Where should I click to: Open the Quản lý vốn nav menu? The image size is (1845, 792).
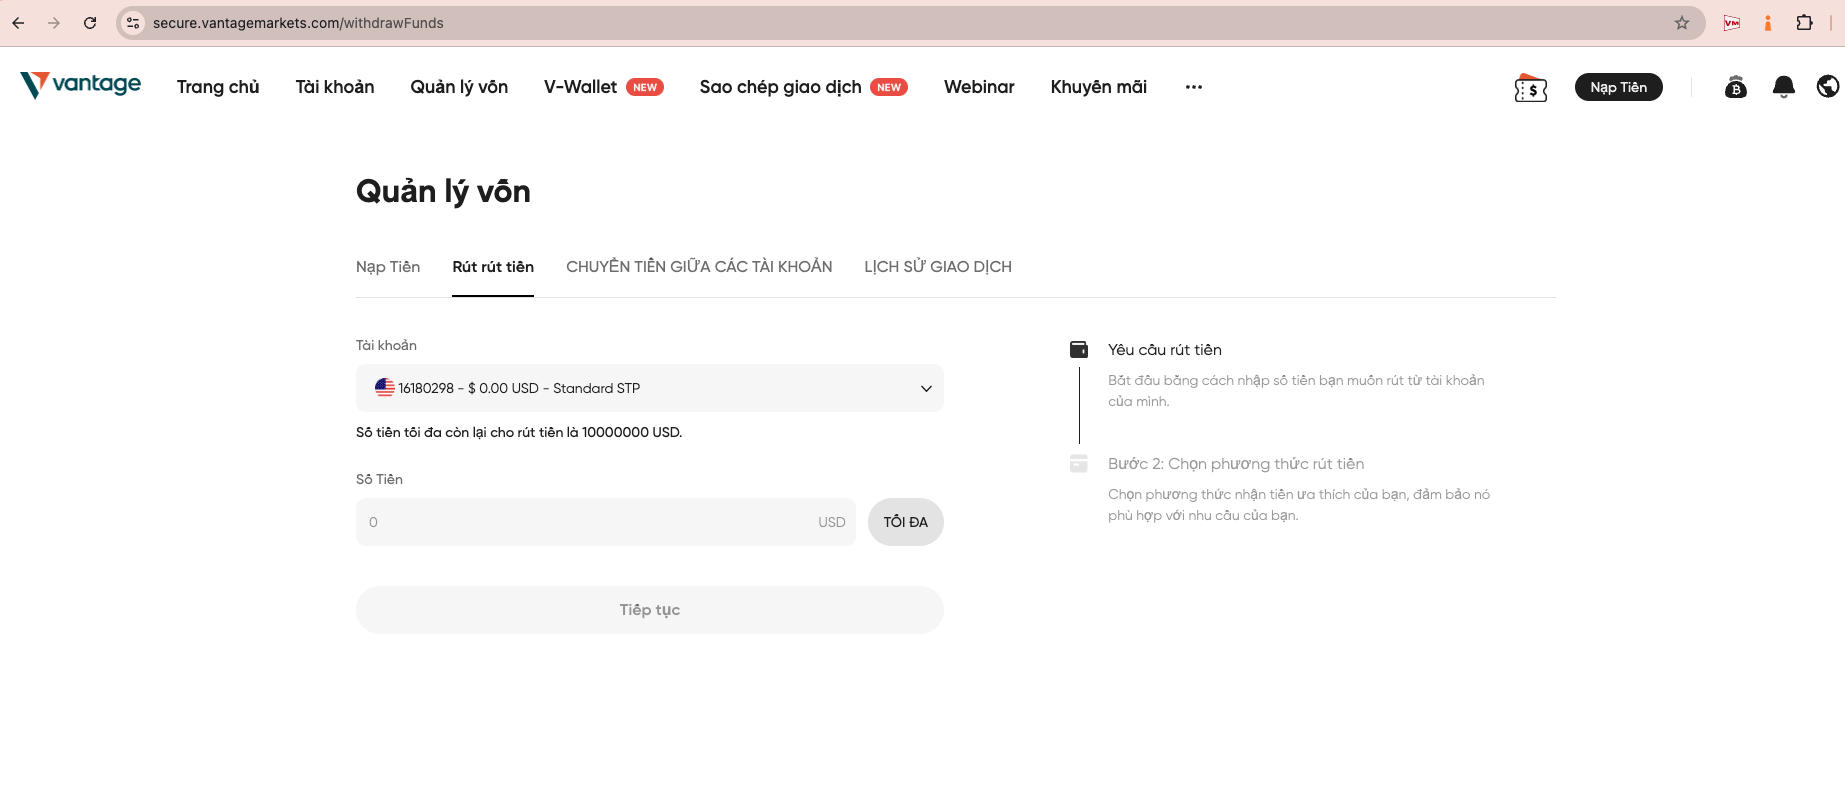459,87
